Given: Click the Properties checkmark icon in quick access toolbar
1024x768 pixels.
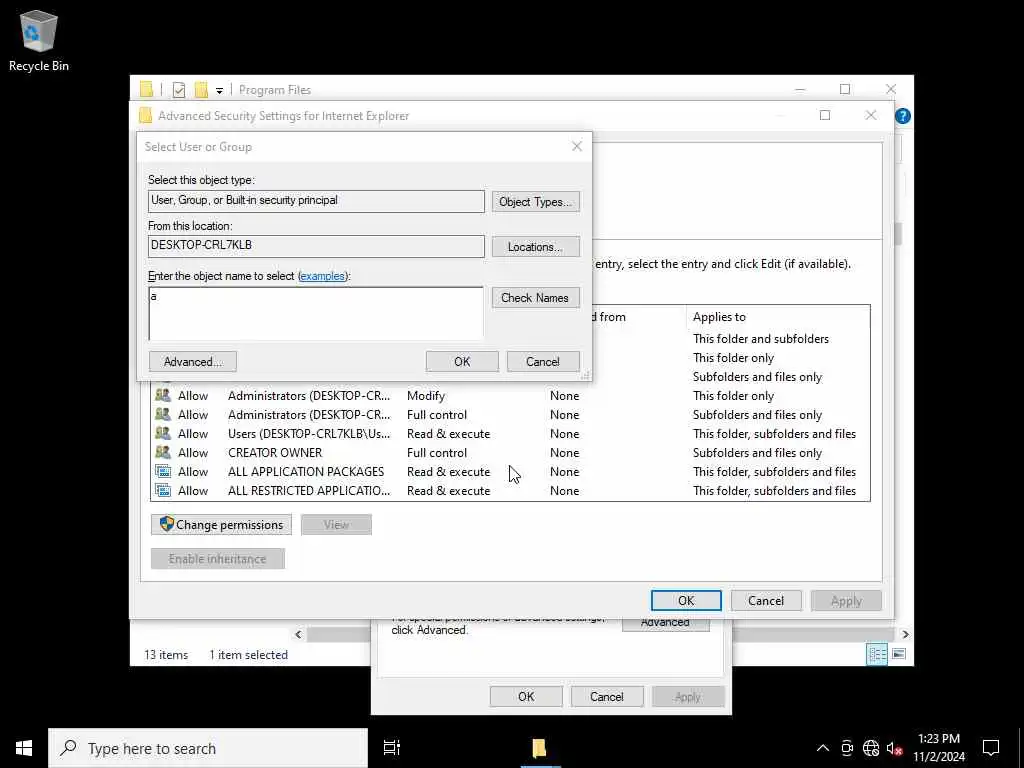Looking at the screenshot, I should [178, 90].
